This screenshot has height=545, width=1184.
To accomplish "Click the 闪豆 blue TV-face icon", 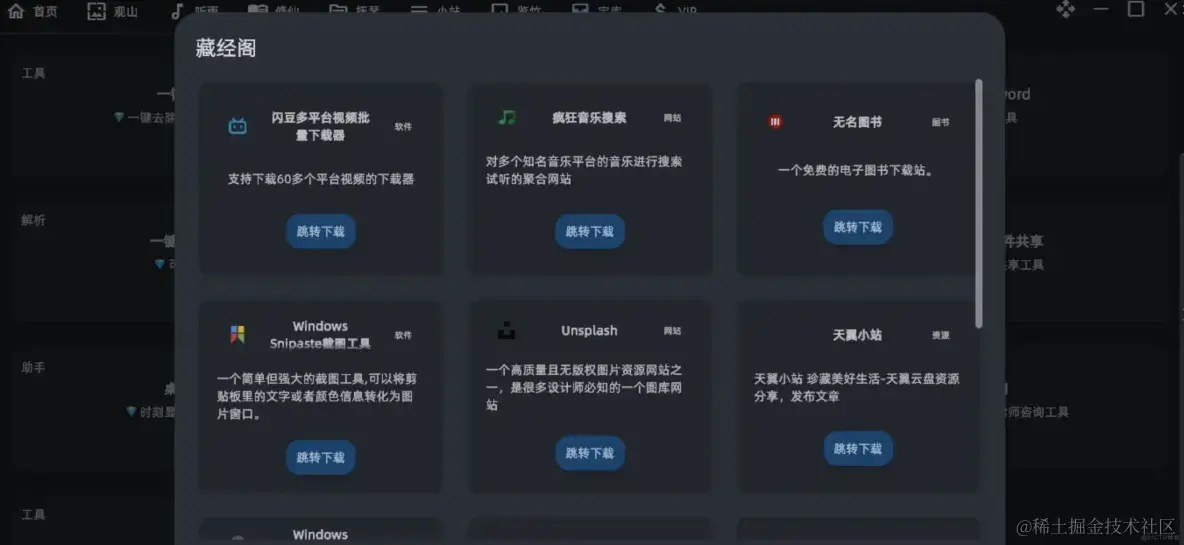I will tap(238, 126).
